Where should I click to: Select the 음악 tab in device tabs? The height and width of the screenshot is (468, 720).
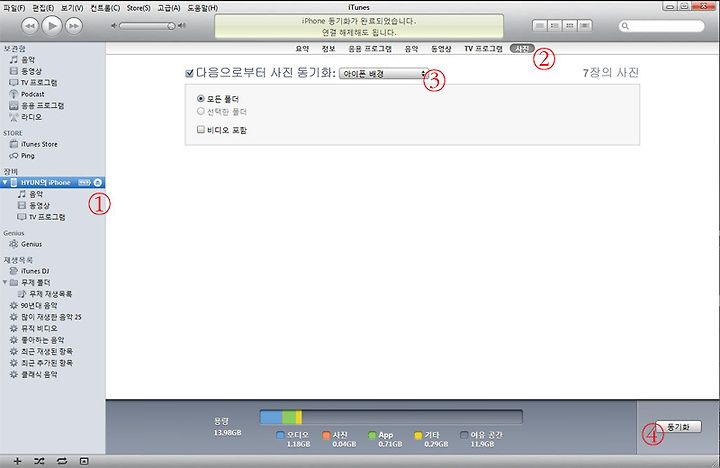click(411, 49)
